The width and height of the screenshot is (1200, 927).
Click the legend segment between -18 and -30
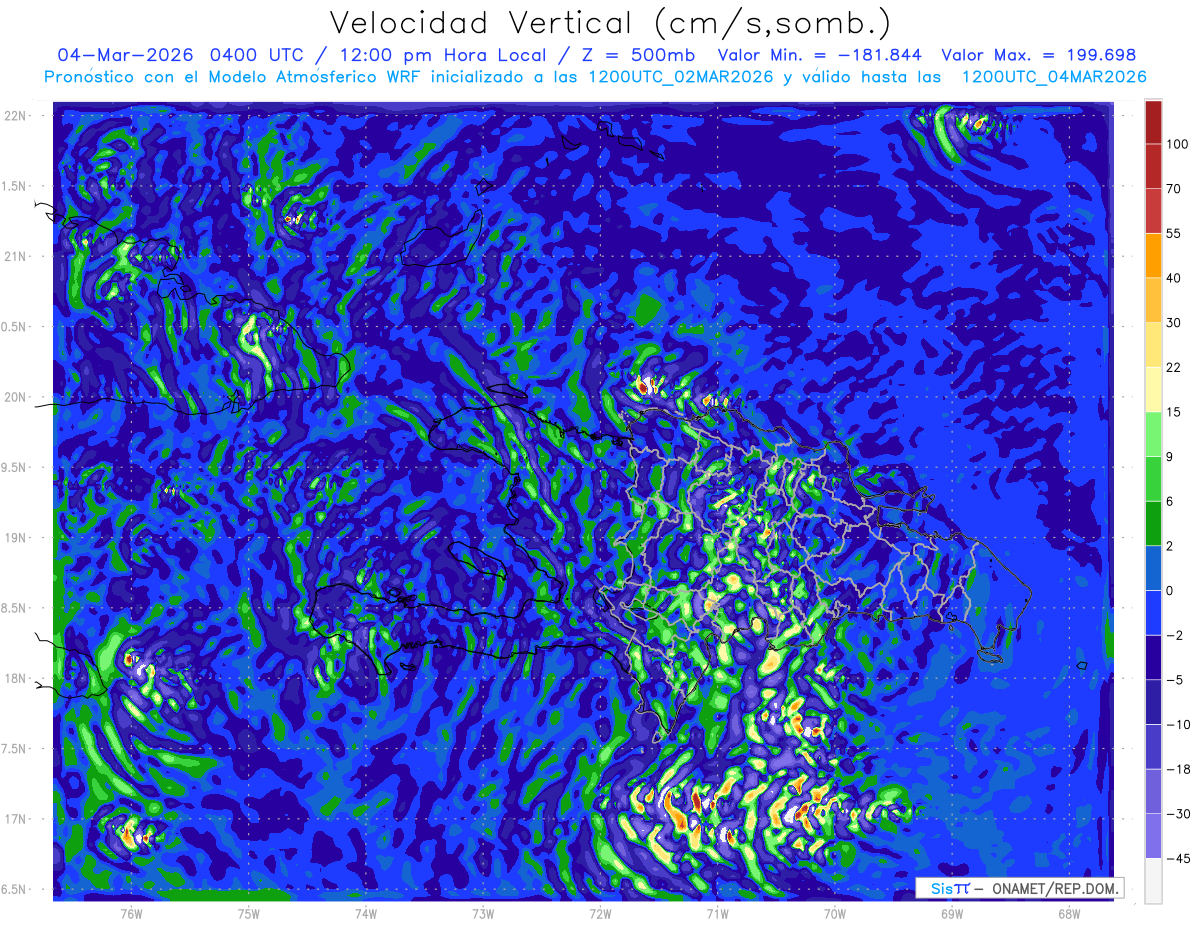[x=1153, y=791]
